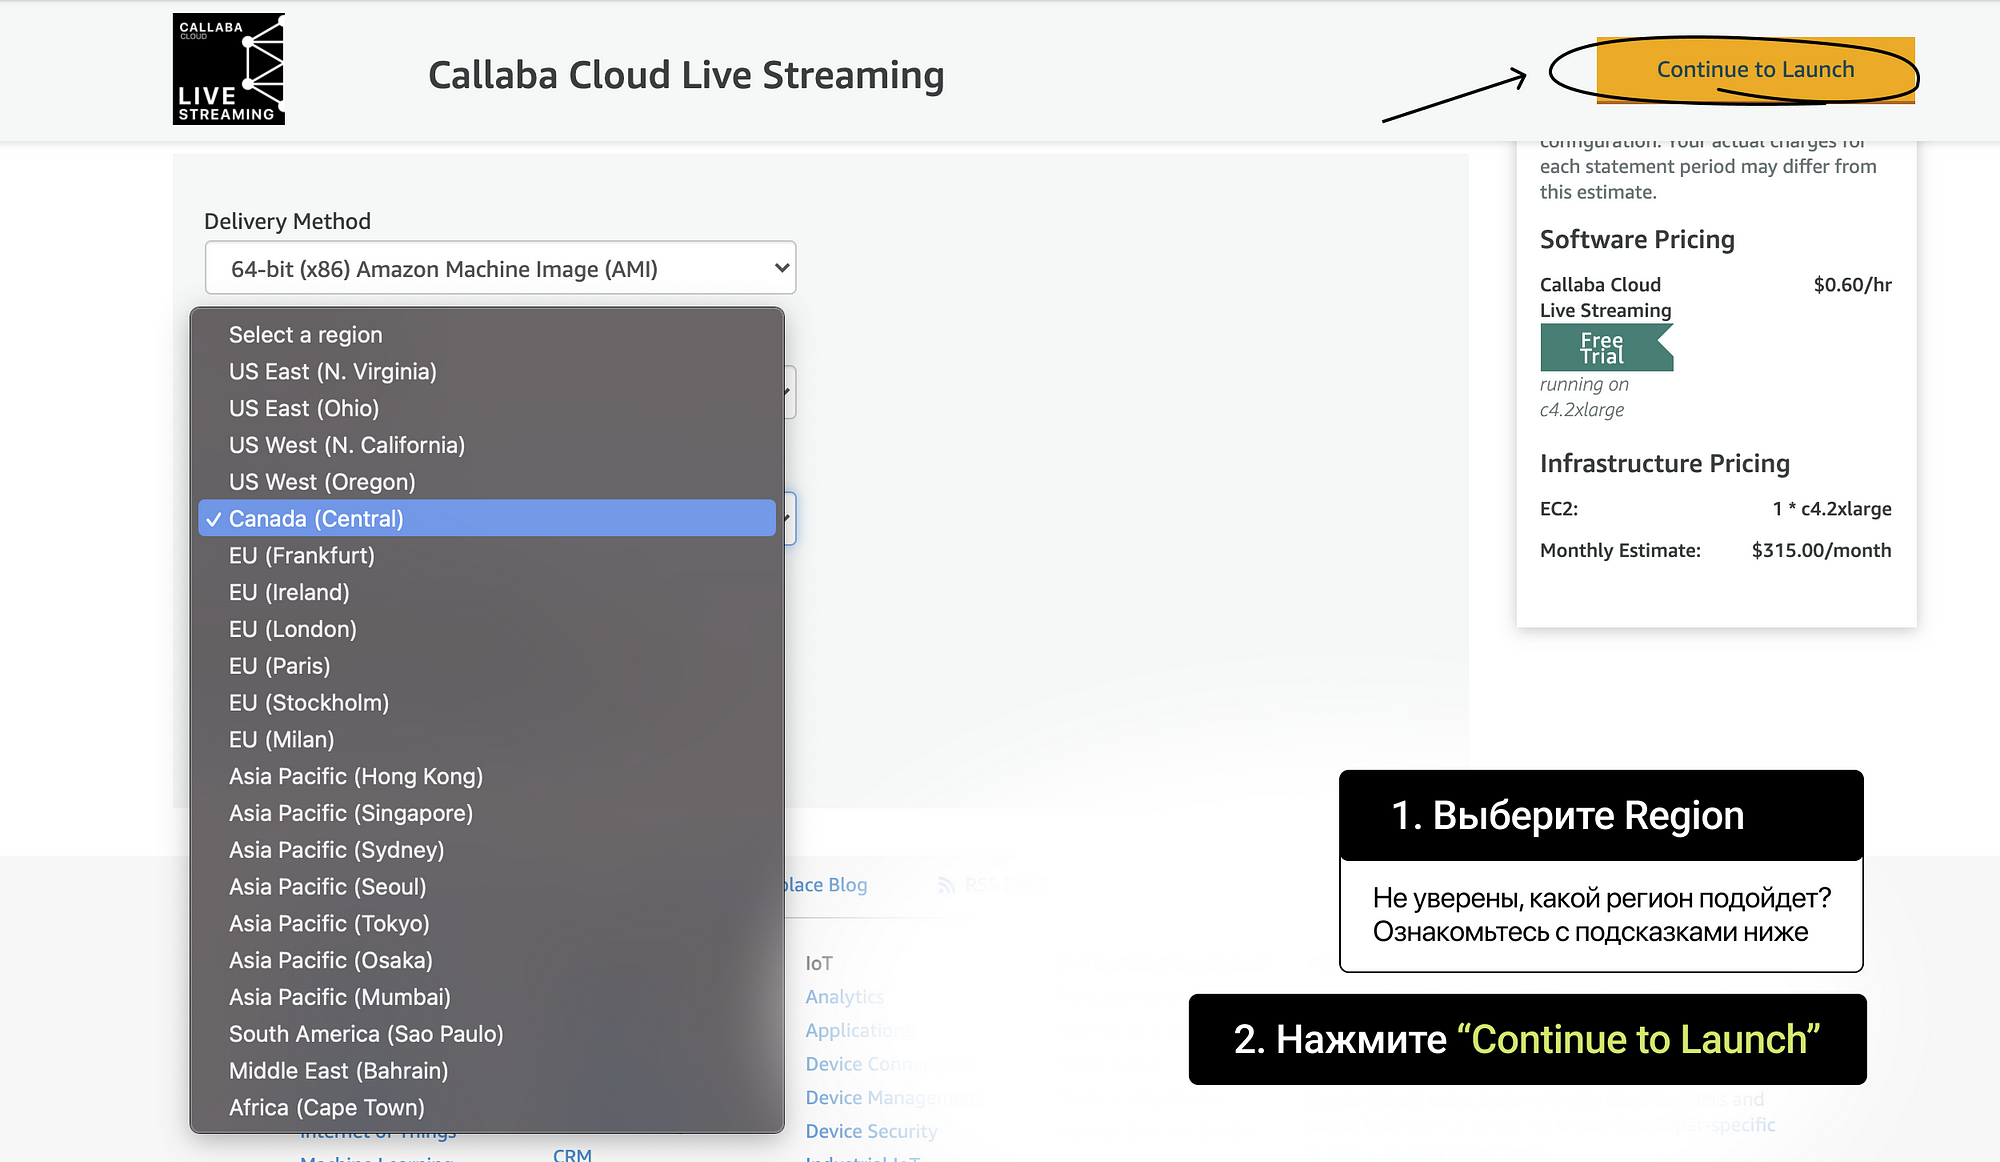
Task: Open the Device Security footer link
Action: [872, 1131]
